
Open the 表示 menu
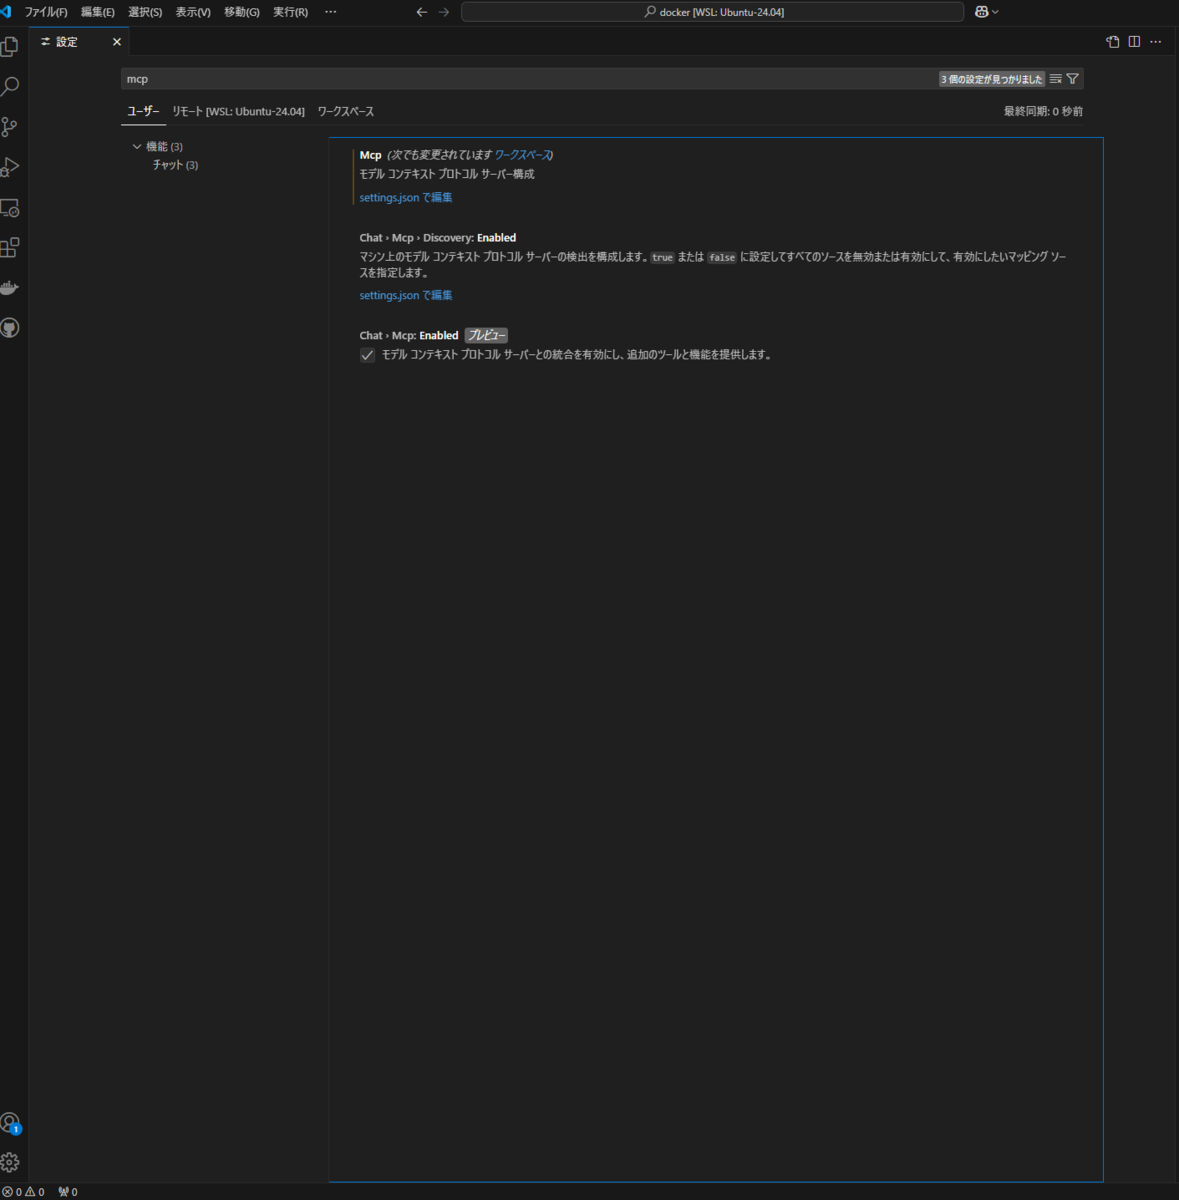(193, 11)
